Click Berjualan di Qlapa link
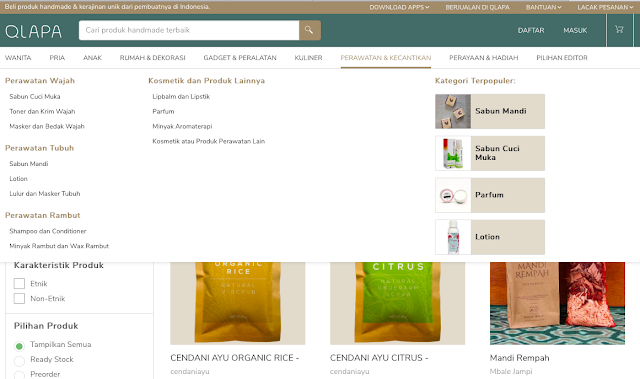Viewport: 640px width, 379px height. click(478, 7)
